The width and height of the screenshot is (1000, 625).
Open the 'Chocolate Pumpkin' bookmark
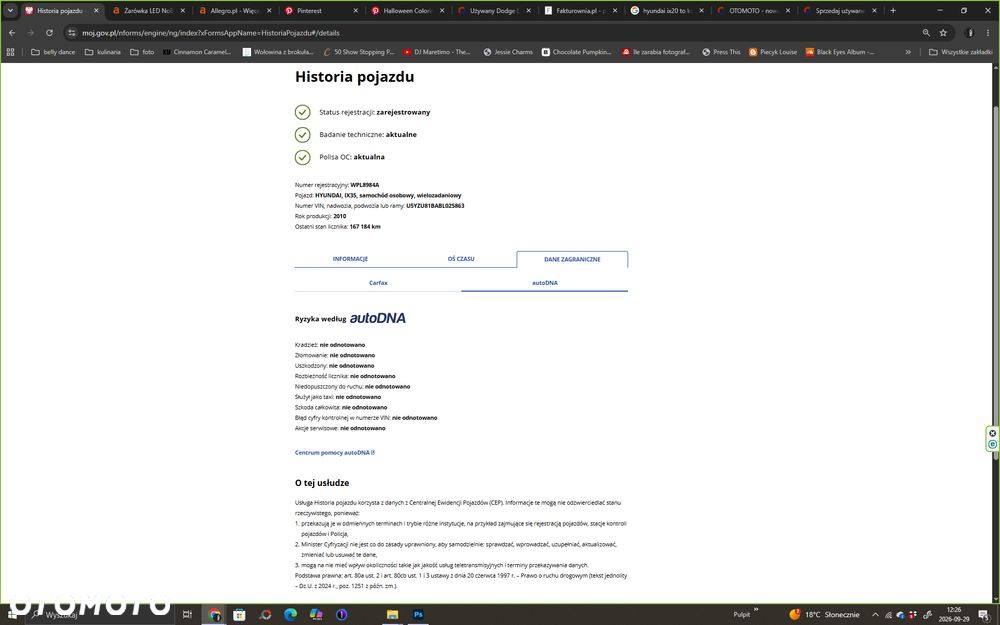(577, 52)
